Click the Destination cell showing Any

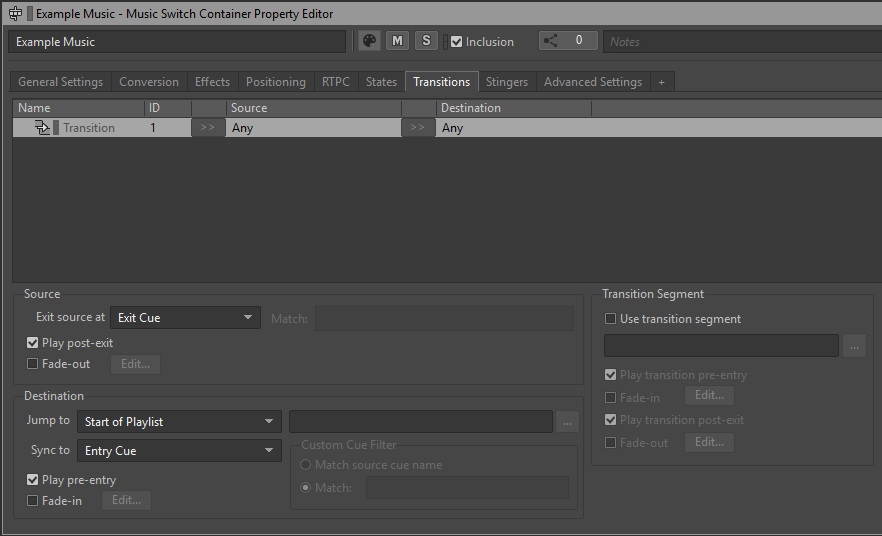513,128
